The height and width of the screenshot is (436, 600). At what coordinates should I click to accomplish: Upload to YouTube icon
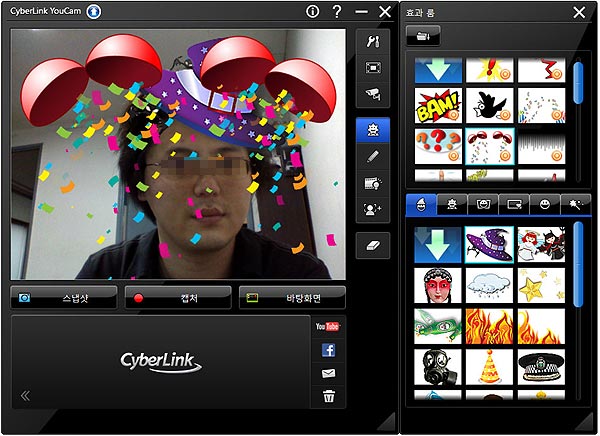[x=328, y=327]
